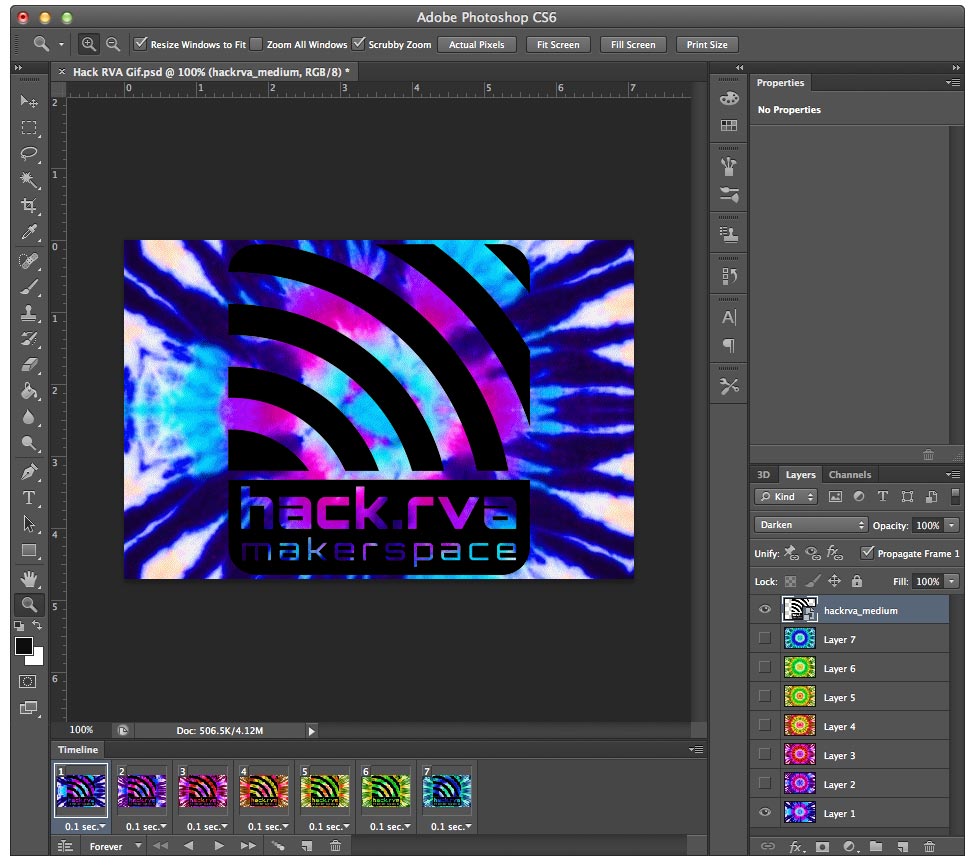Toggle Resize Windows to Fit checkbox
Screen dimensions: 975x866
click(141, 44)
